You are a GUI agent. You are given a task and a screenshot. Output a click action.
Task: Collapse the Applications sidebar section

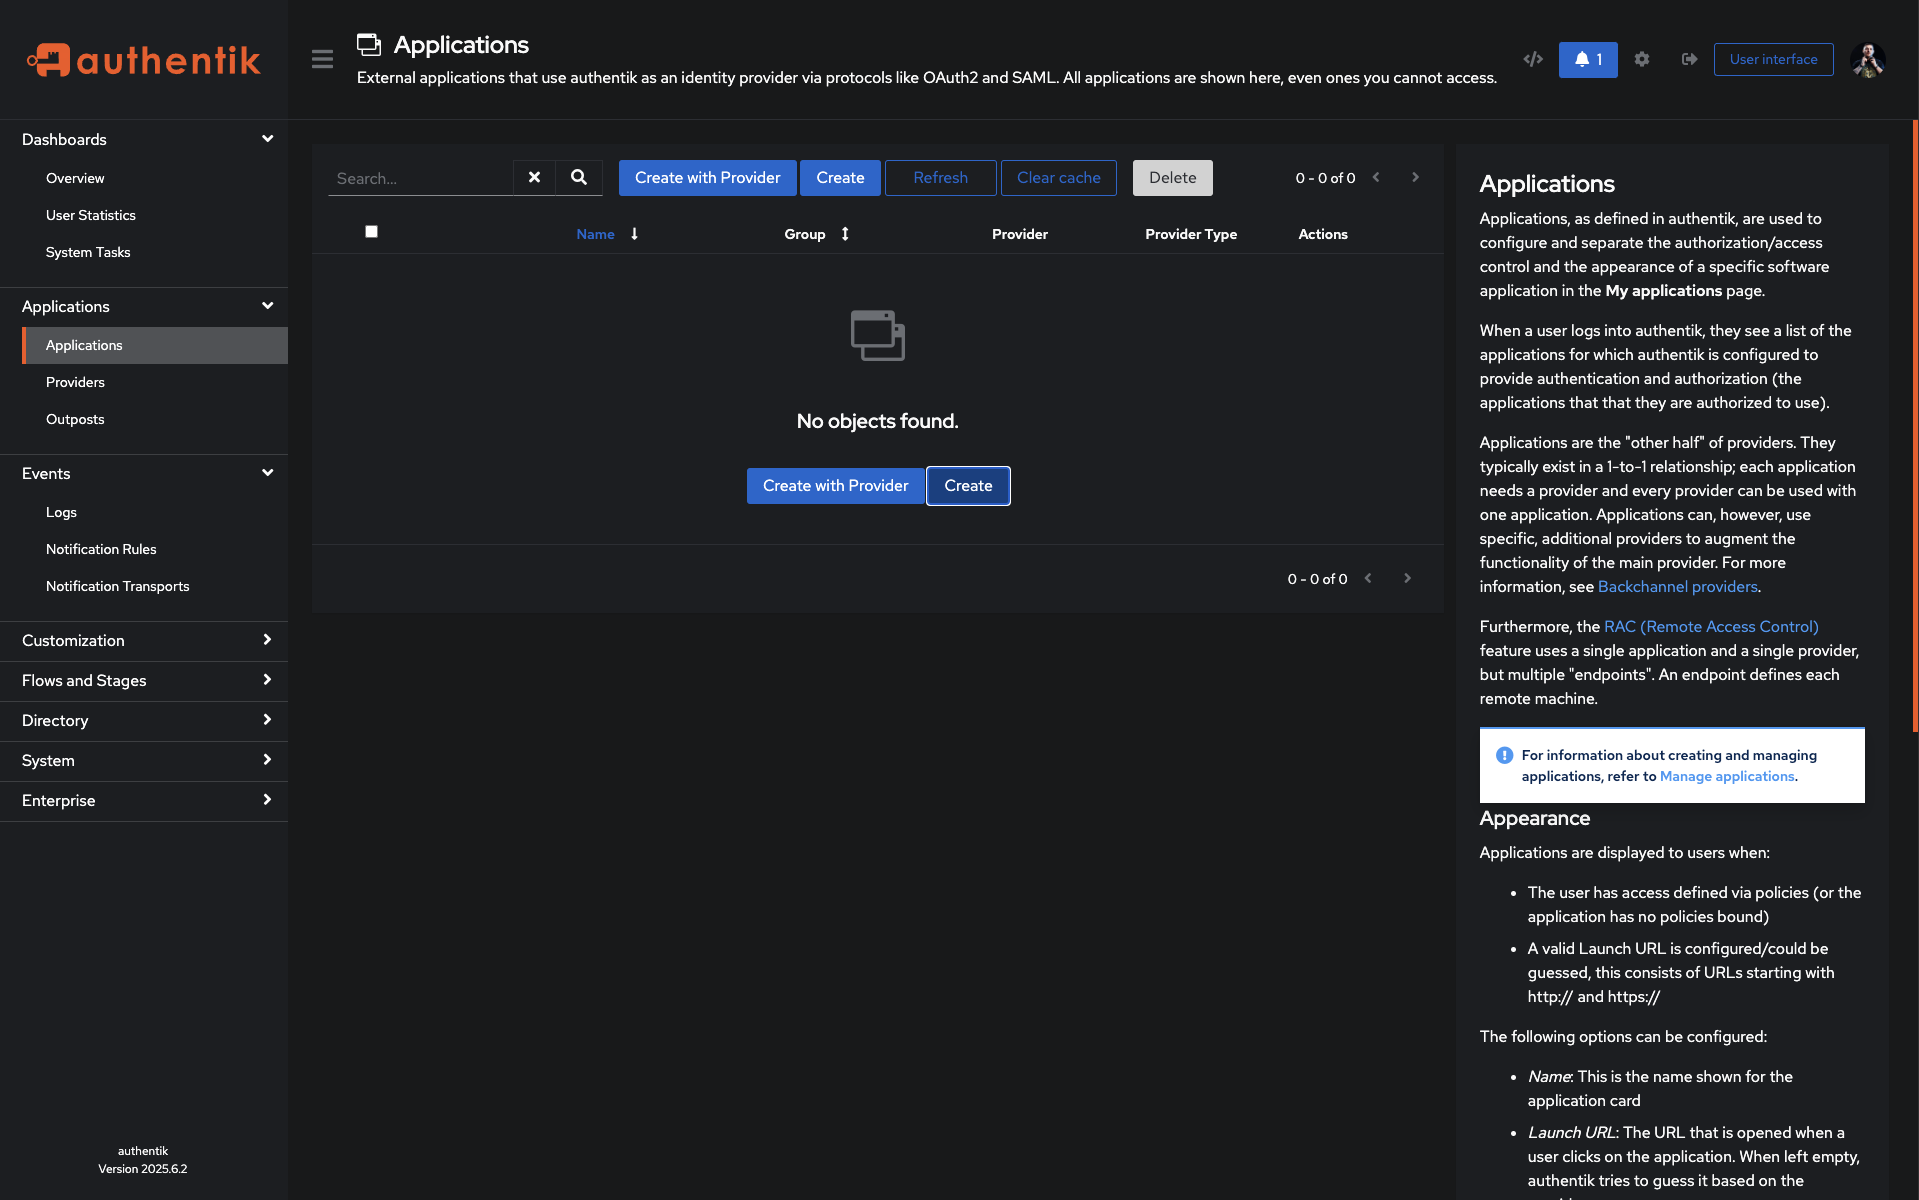pos(144,306)
